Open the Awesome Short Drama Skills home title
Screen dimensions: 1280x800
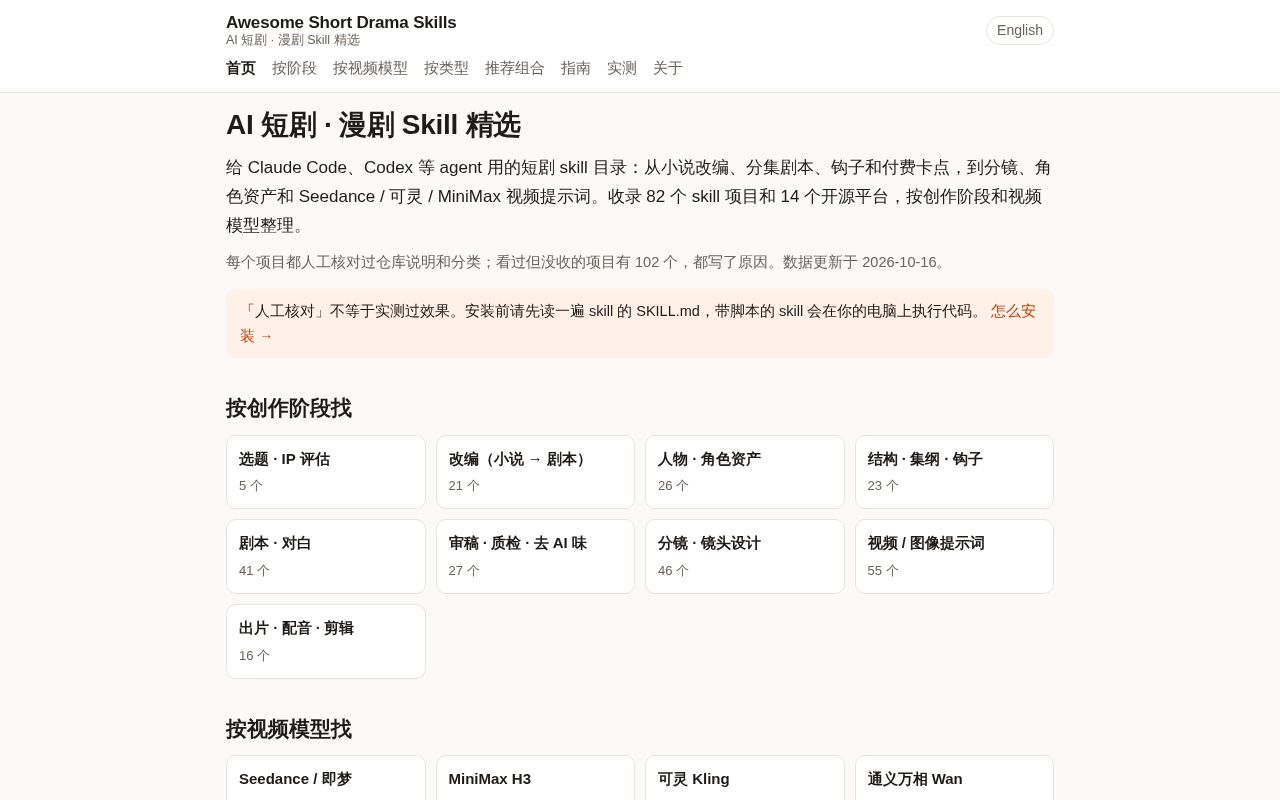point(341,22)
